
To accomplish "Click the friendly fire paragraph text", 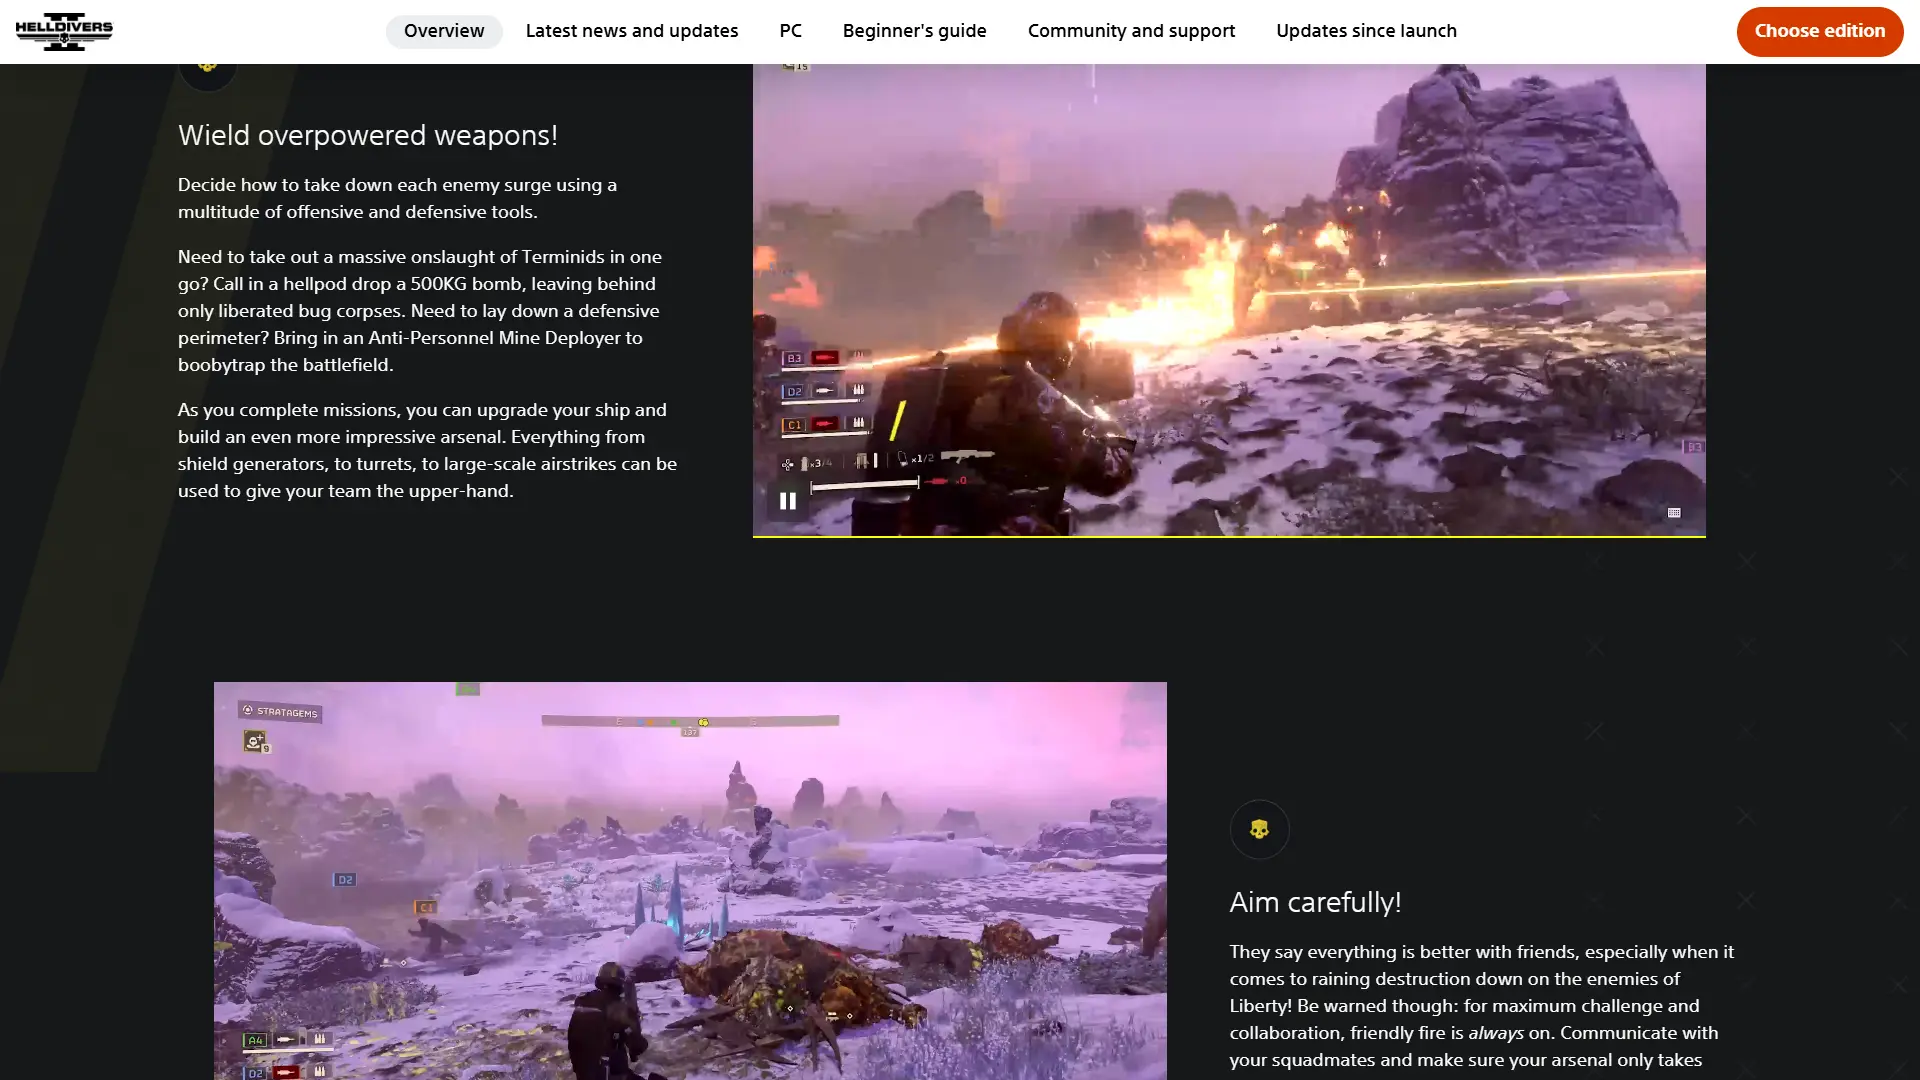I will pos(1480,1006).
